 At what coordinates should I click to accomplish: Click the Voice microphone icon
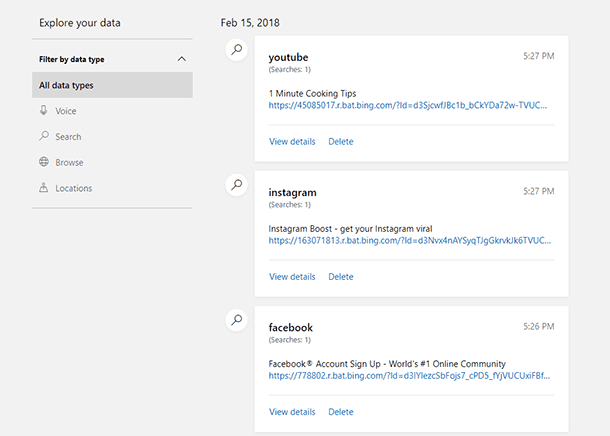coord(44,110)
